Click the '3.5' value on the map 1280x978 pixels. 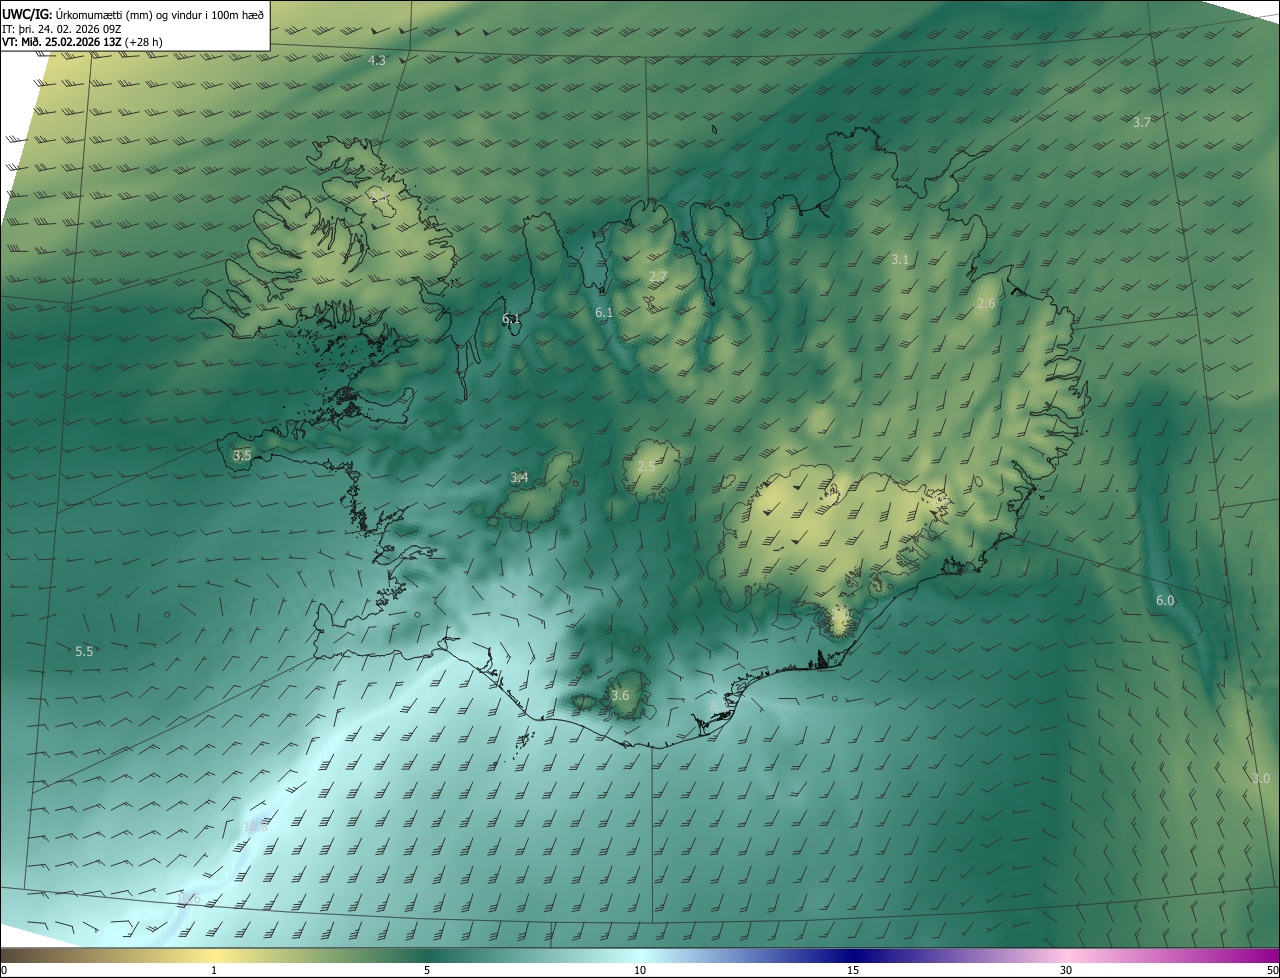[x=242, y=455]
